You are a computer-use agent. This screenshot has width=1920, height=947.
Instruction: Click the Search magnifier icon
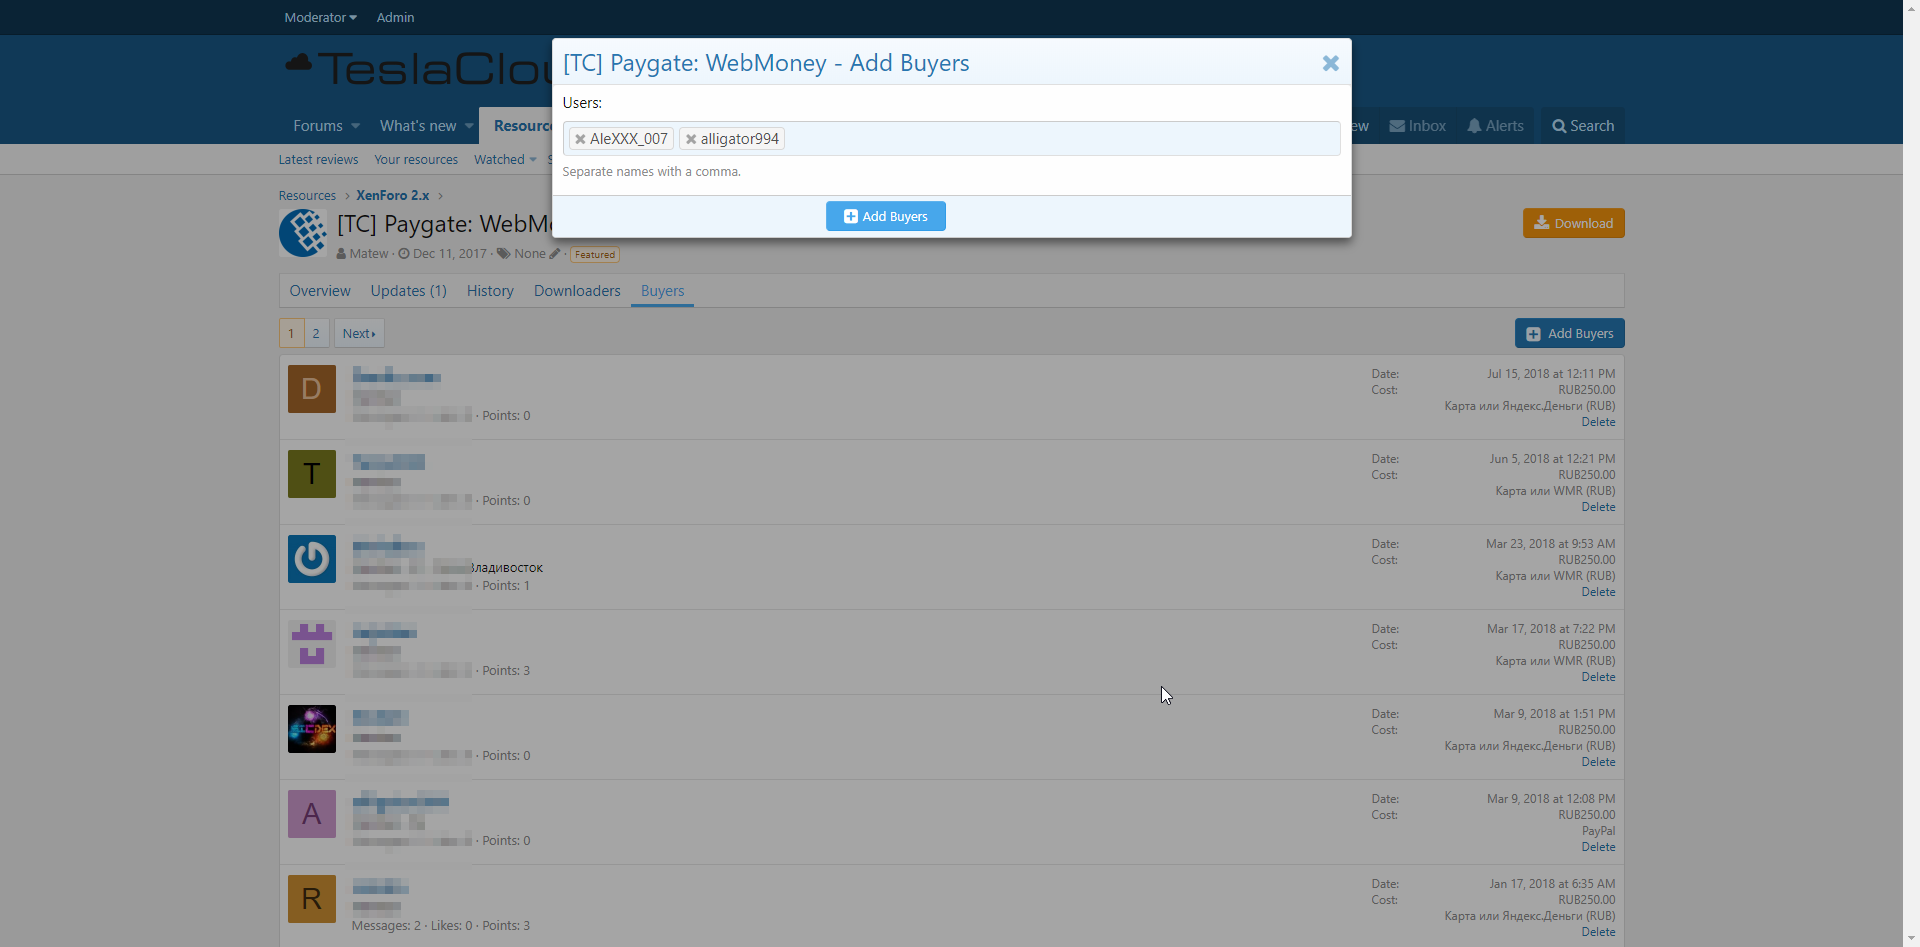point(1559,126)
